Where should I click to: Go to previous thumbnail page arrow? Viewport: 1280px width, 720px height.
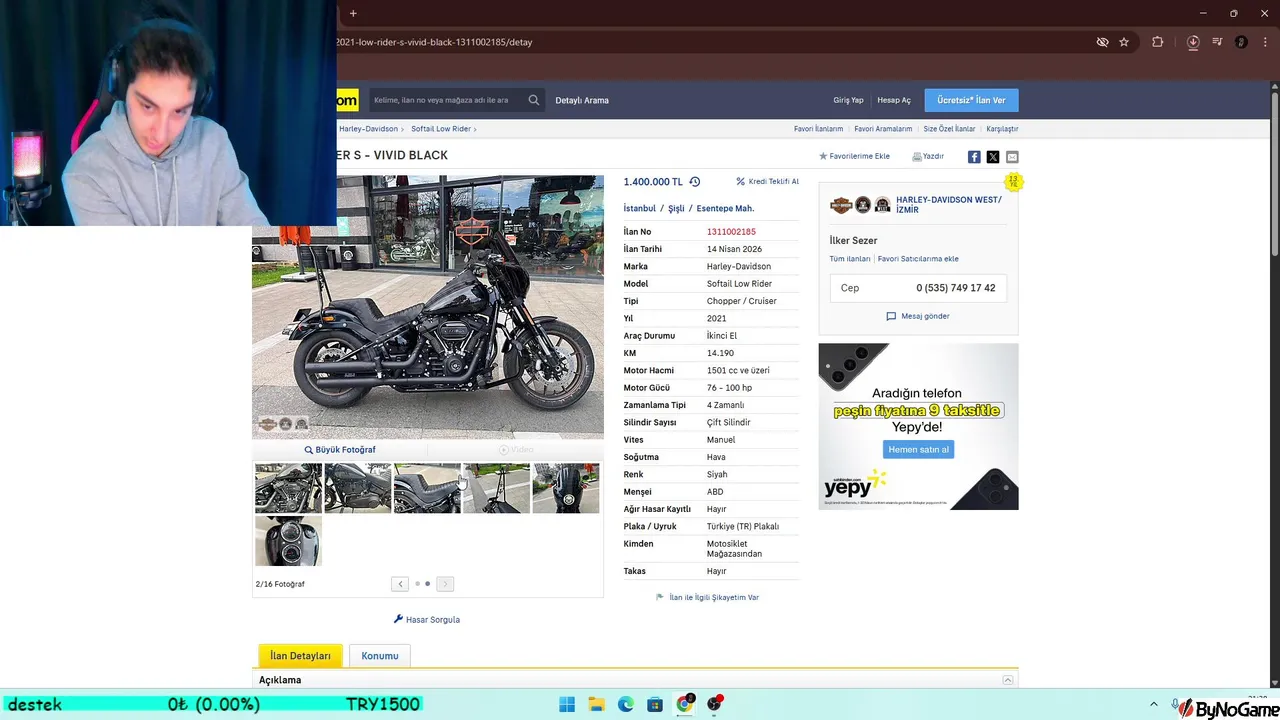400,584
